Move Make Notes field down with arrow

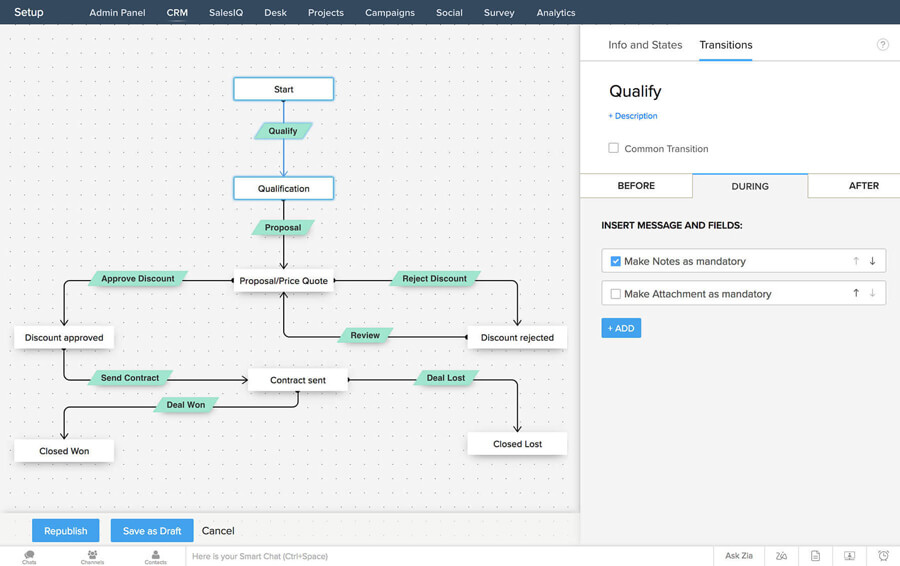click(x=872, y=261)
